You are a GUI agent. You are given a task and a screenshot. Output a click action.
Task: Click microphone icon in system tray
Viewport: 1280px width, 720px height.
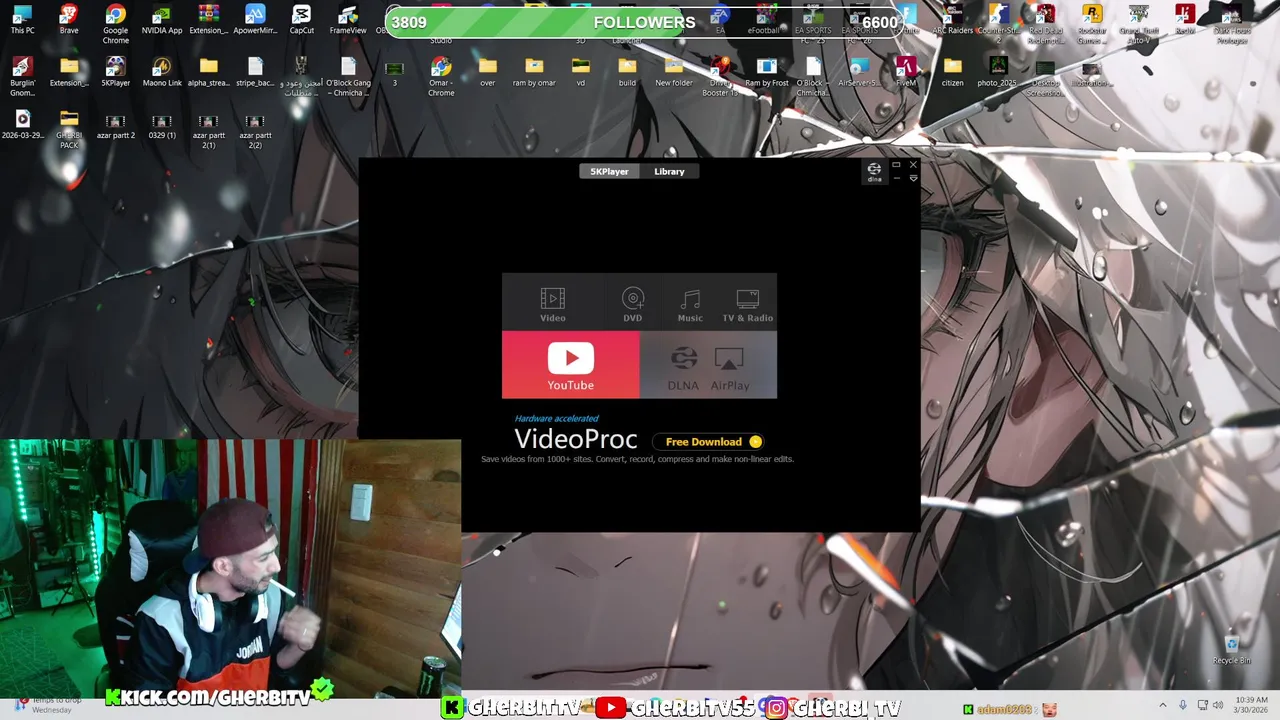point(1183,705)
